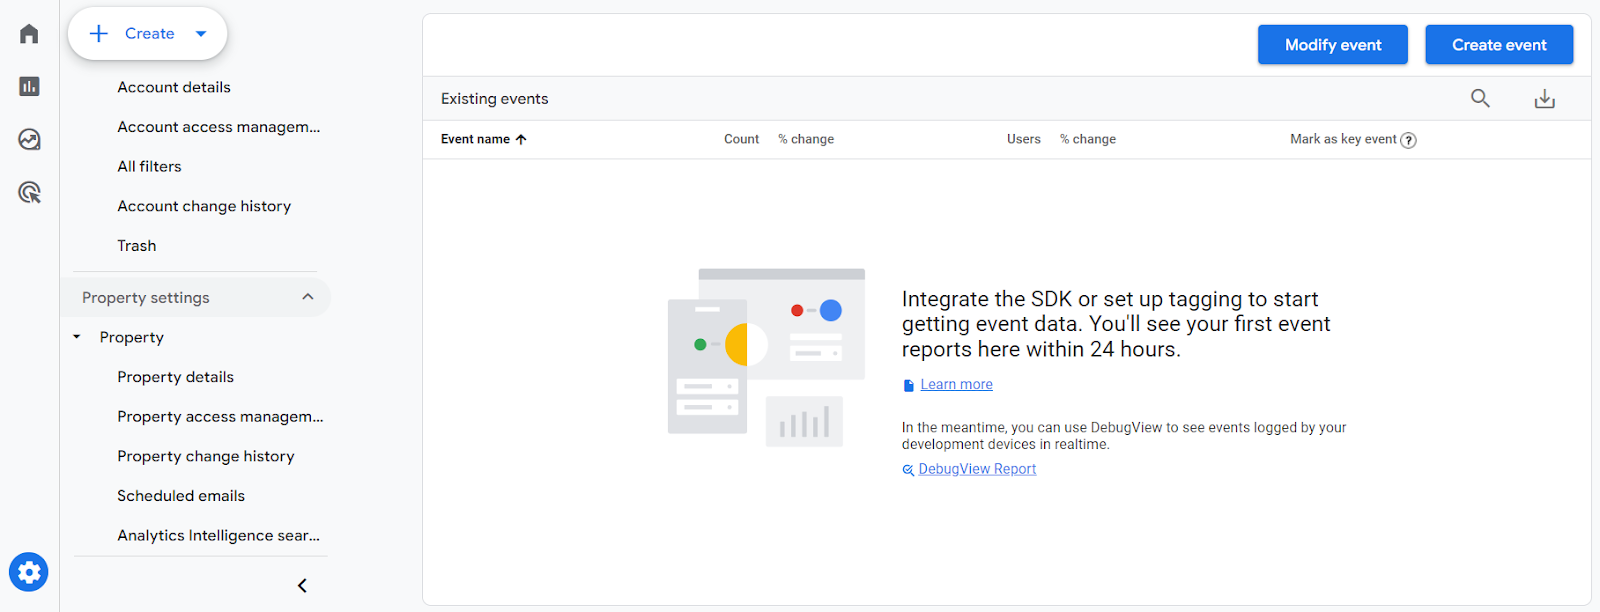1600x612 pixels.
Task: Click the Create event button
Action: point(1499,45)
